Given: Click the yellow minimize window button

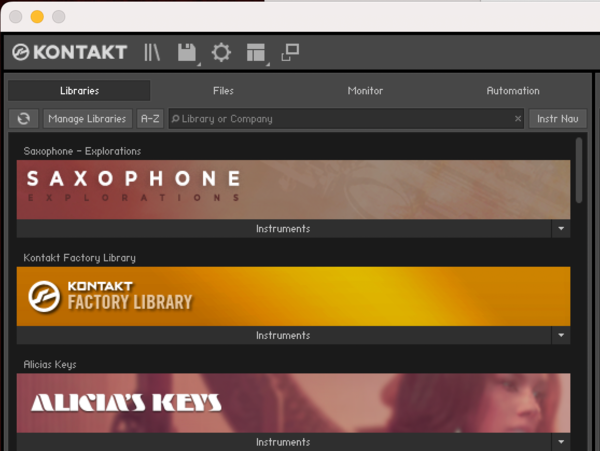Looking at the screenshot, I should point(37,17).
